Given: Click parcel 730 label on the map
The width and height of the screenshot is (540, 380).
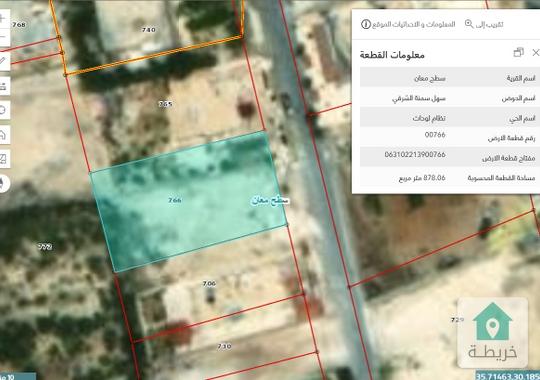Looking at the screenshot, I should (225, 346).
